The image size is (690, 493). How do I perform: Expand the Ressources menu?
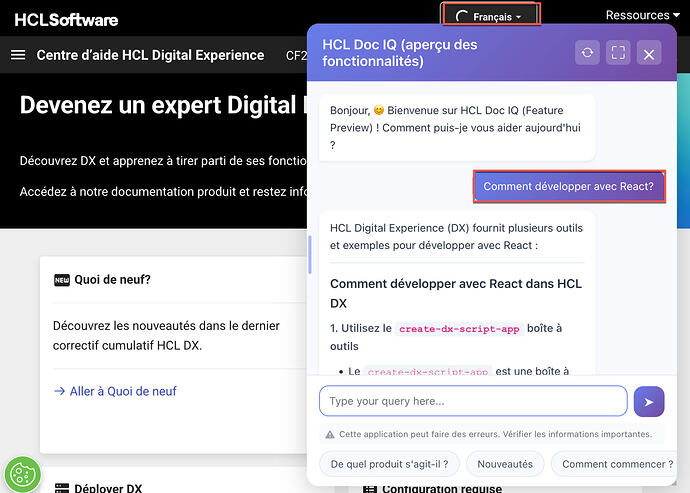pos(642,15)
